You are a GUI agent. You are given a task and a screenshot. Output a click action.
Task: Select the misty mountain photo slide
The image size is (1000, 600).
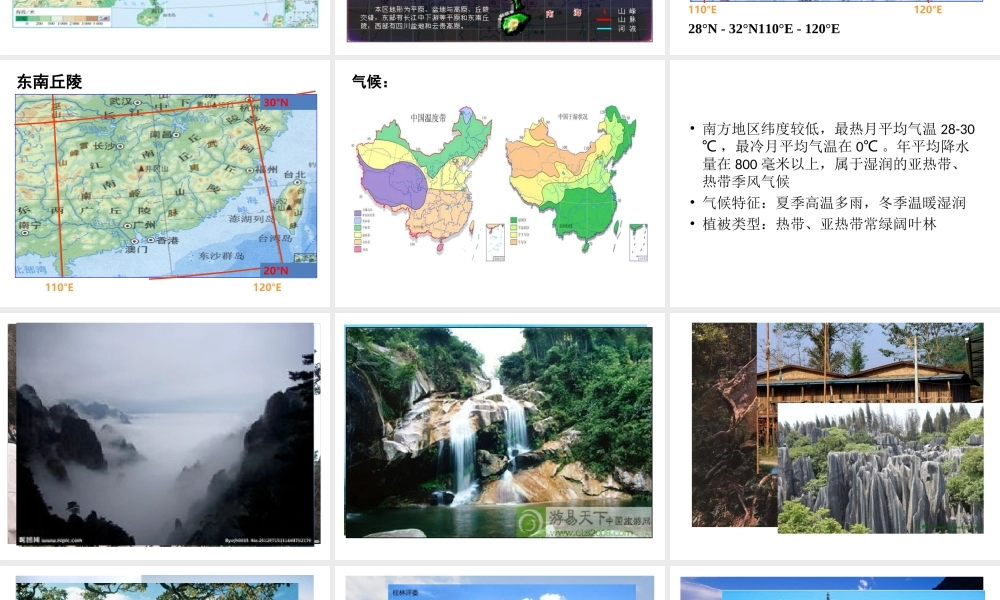tap(165, 435)
